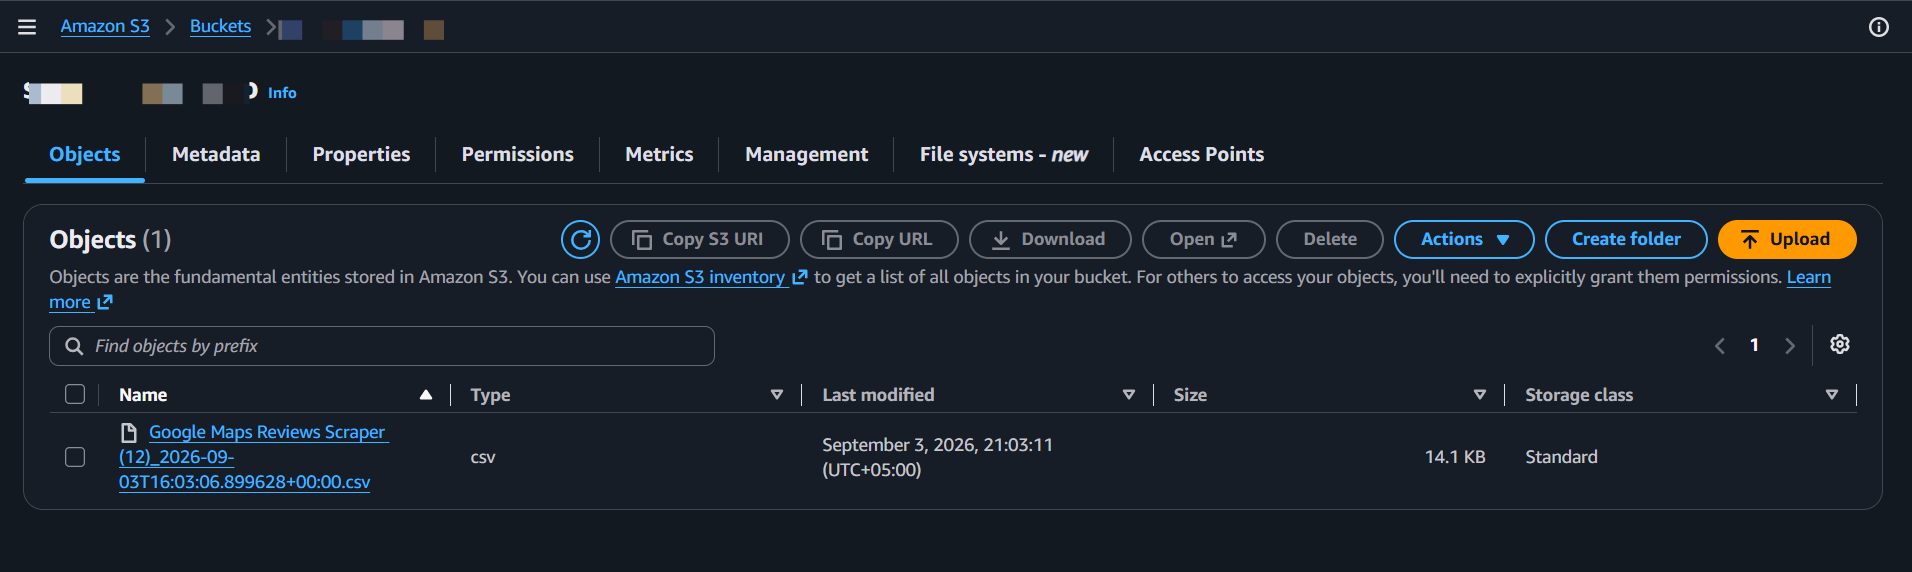
Task: Click page number 1 in pagination
Action: tap(1754, 345)
